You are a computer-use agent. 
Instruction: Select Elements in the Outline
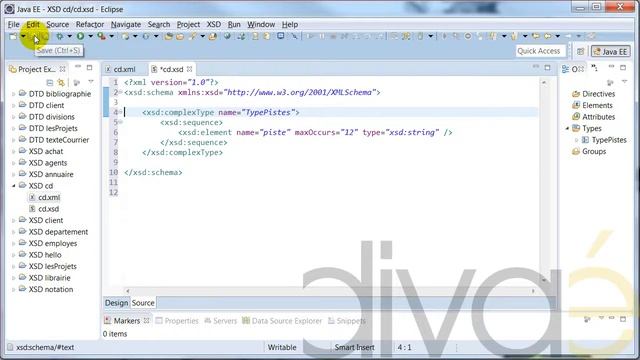[x=592, y=105]
